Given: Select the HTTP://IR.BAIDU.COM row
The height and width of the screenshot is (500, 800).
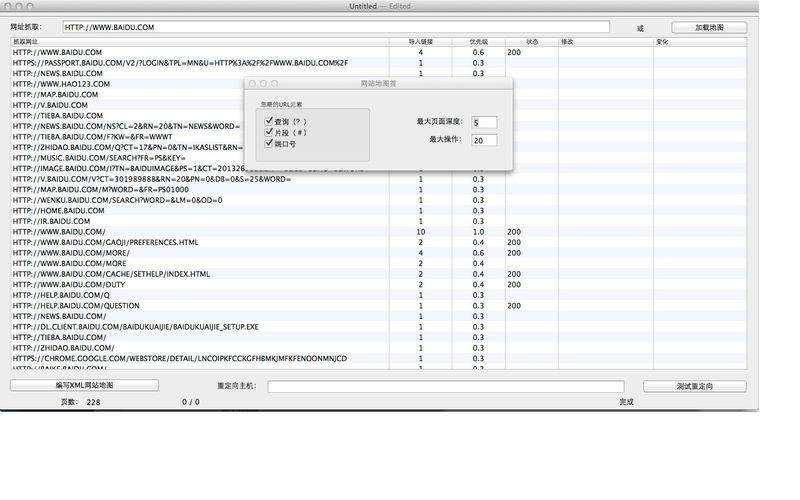Looking at the screenshot, I should pos(379,221).
